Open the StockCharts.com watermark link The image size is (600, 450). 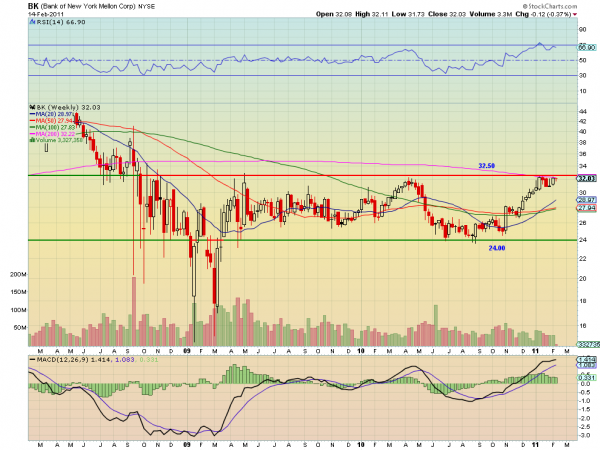(x=550, y=6)
